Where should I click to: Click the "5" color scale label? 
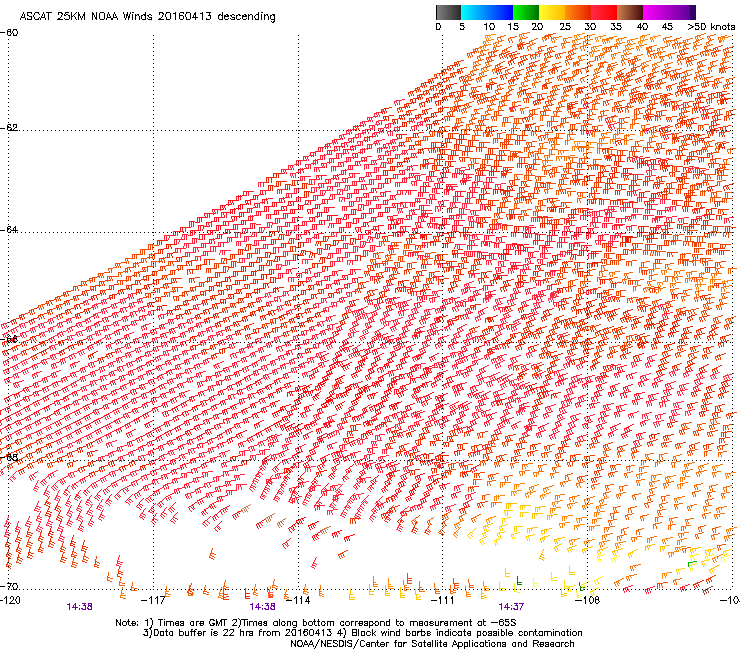pyautogui.click(x=462, y=27)
